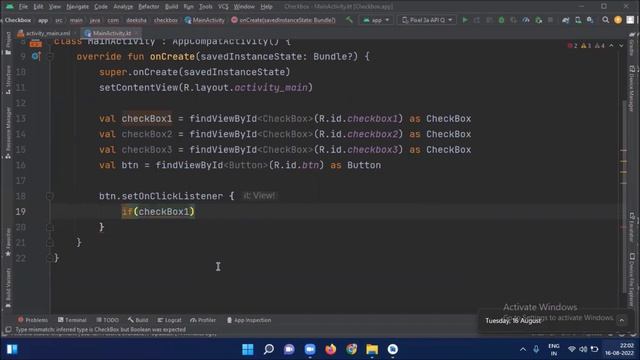The height and width of the screenshot is (360, 640).
Task: Open the Device File Explorer in the right sidebar
Action: tap(631, 280)
